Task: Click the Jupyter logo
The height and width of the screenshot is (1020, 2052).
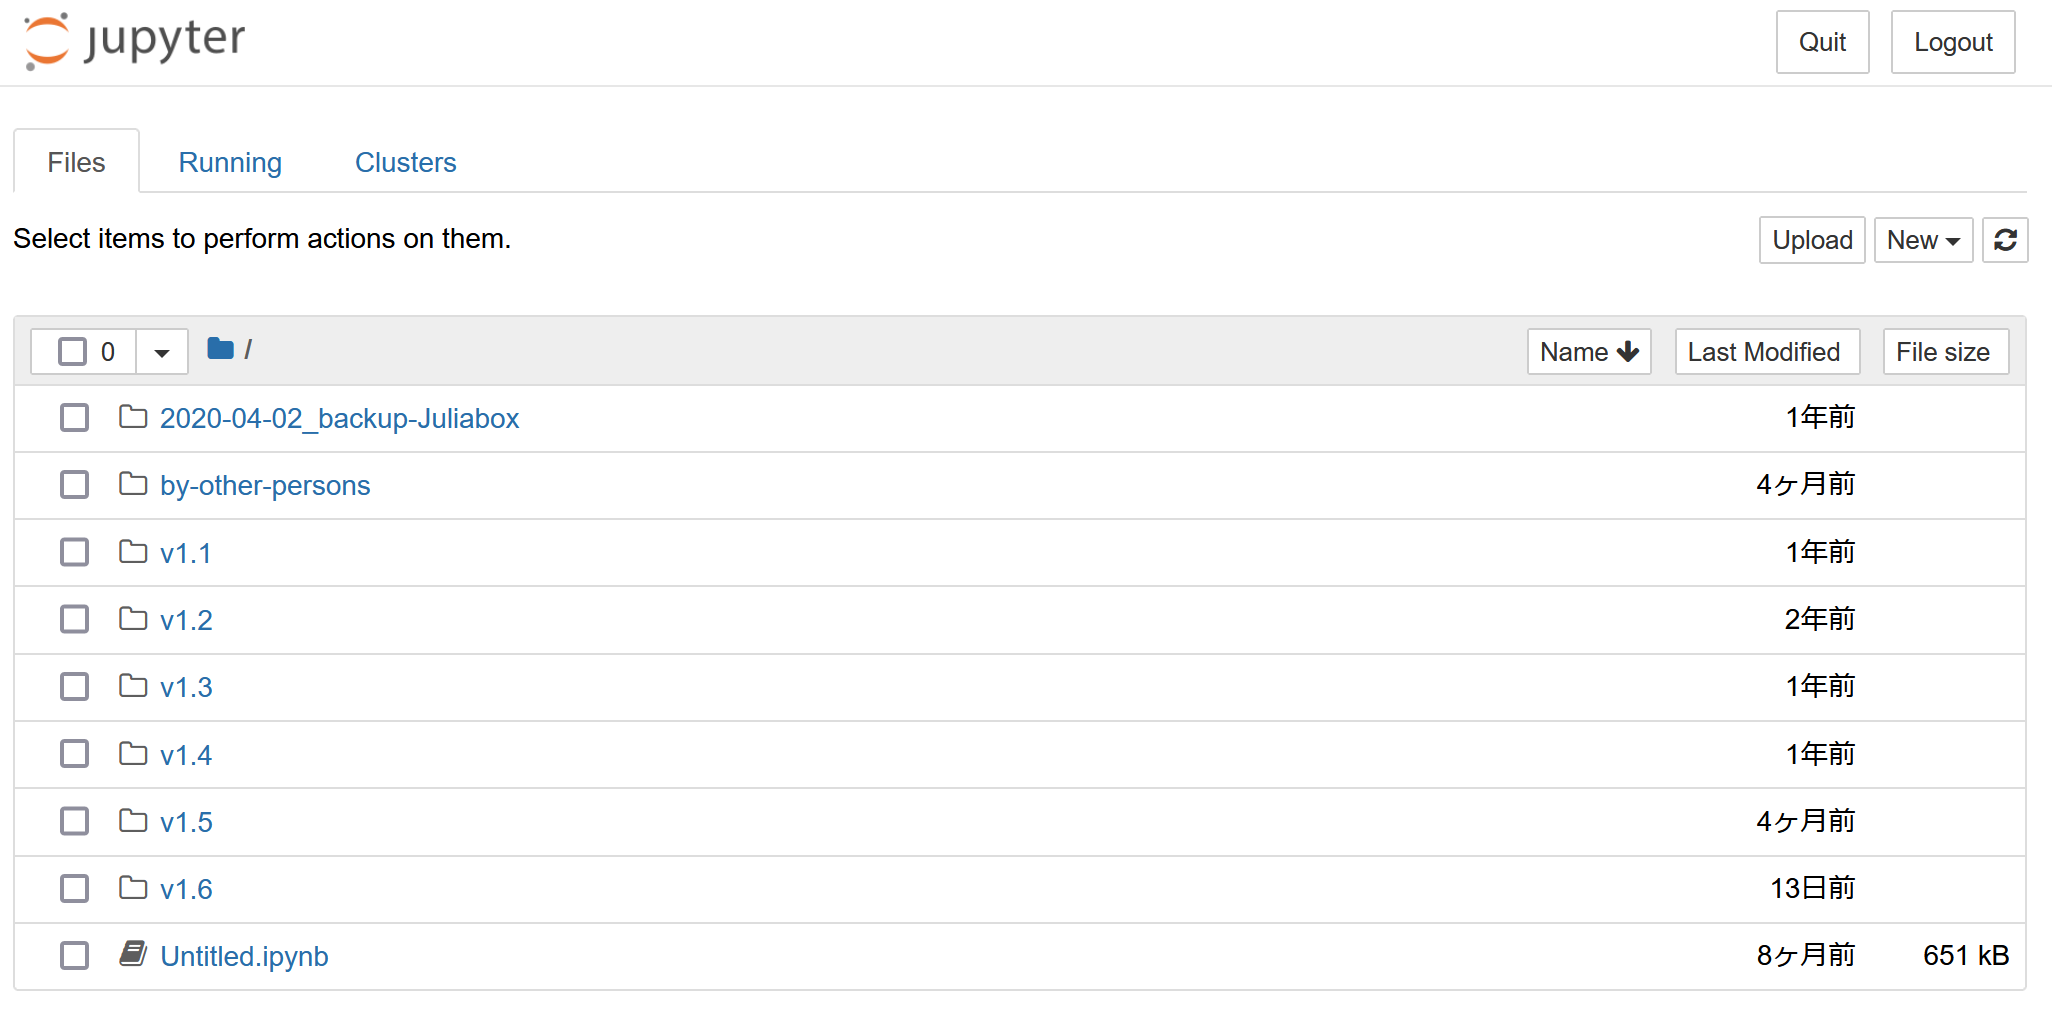Action: pos(135,42)
